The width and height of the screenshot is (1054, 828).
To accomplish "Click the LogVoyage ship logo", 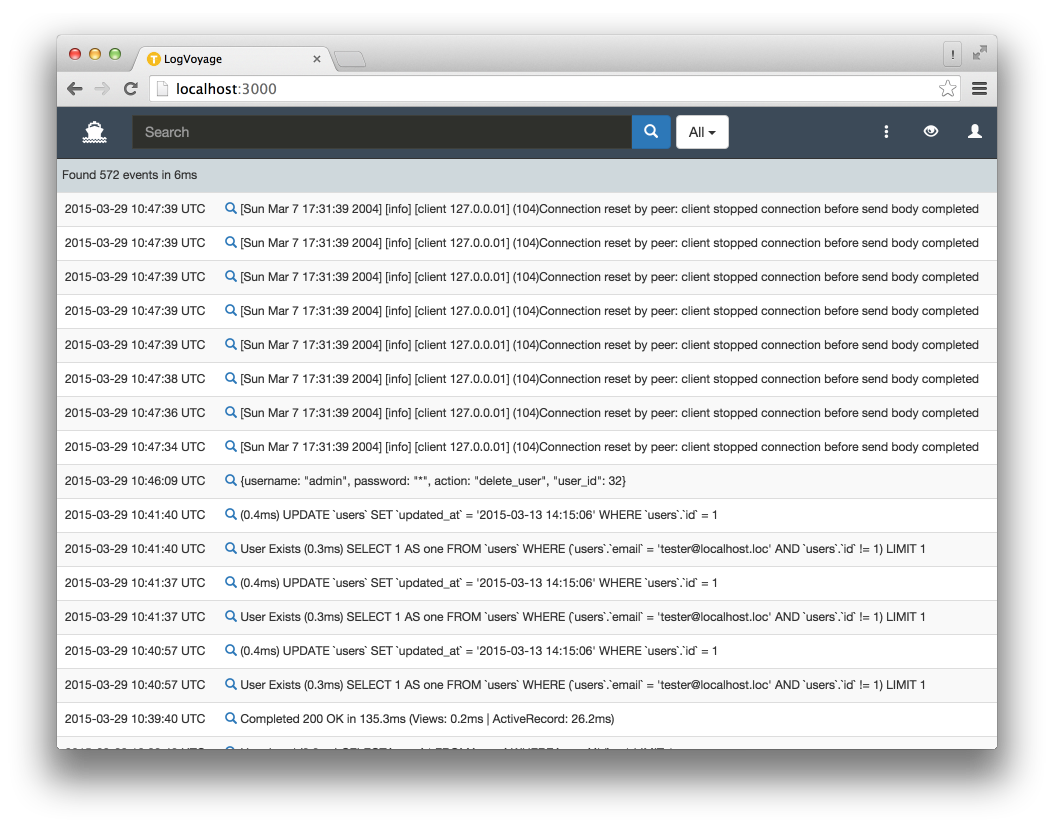I will 95,132.
